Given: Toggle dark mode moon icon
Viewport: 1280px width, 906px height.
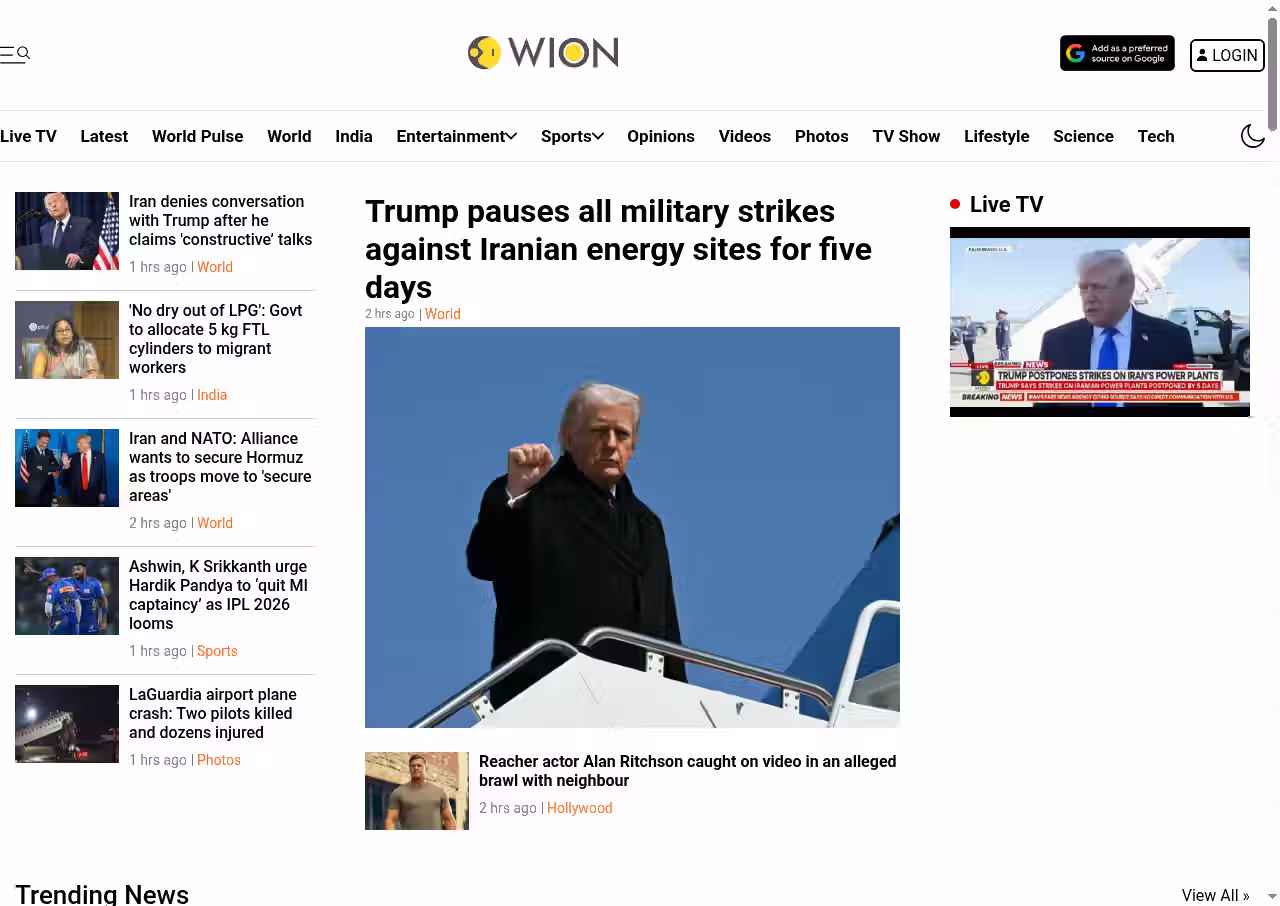Looking at the screenshot, I should coord(1253,136).
